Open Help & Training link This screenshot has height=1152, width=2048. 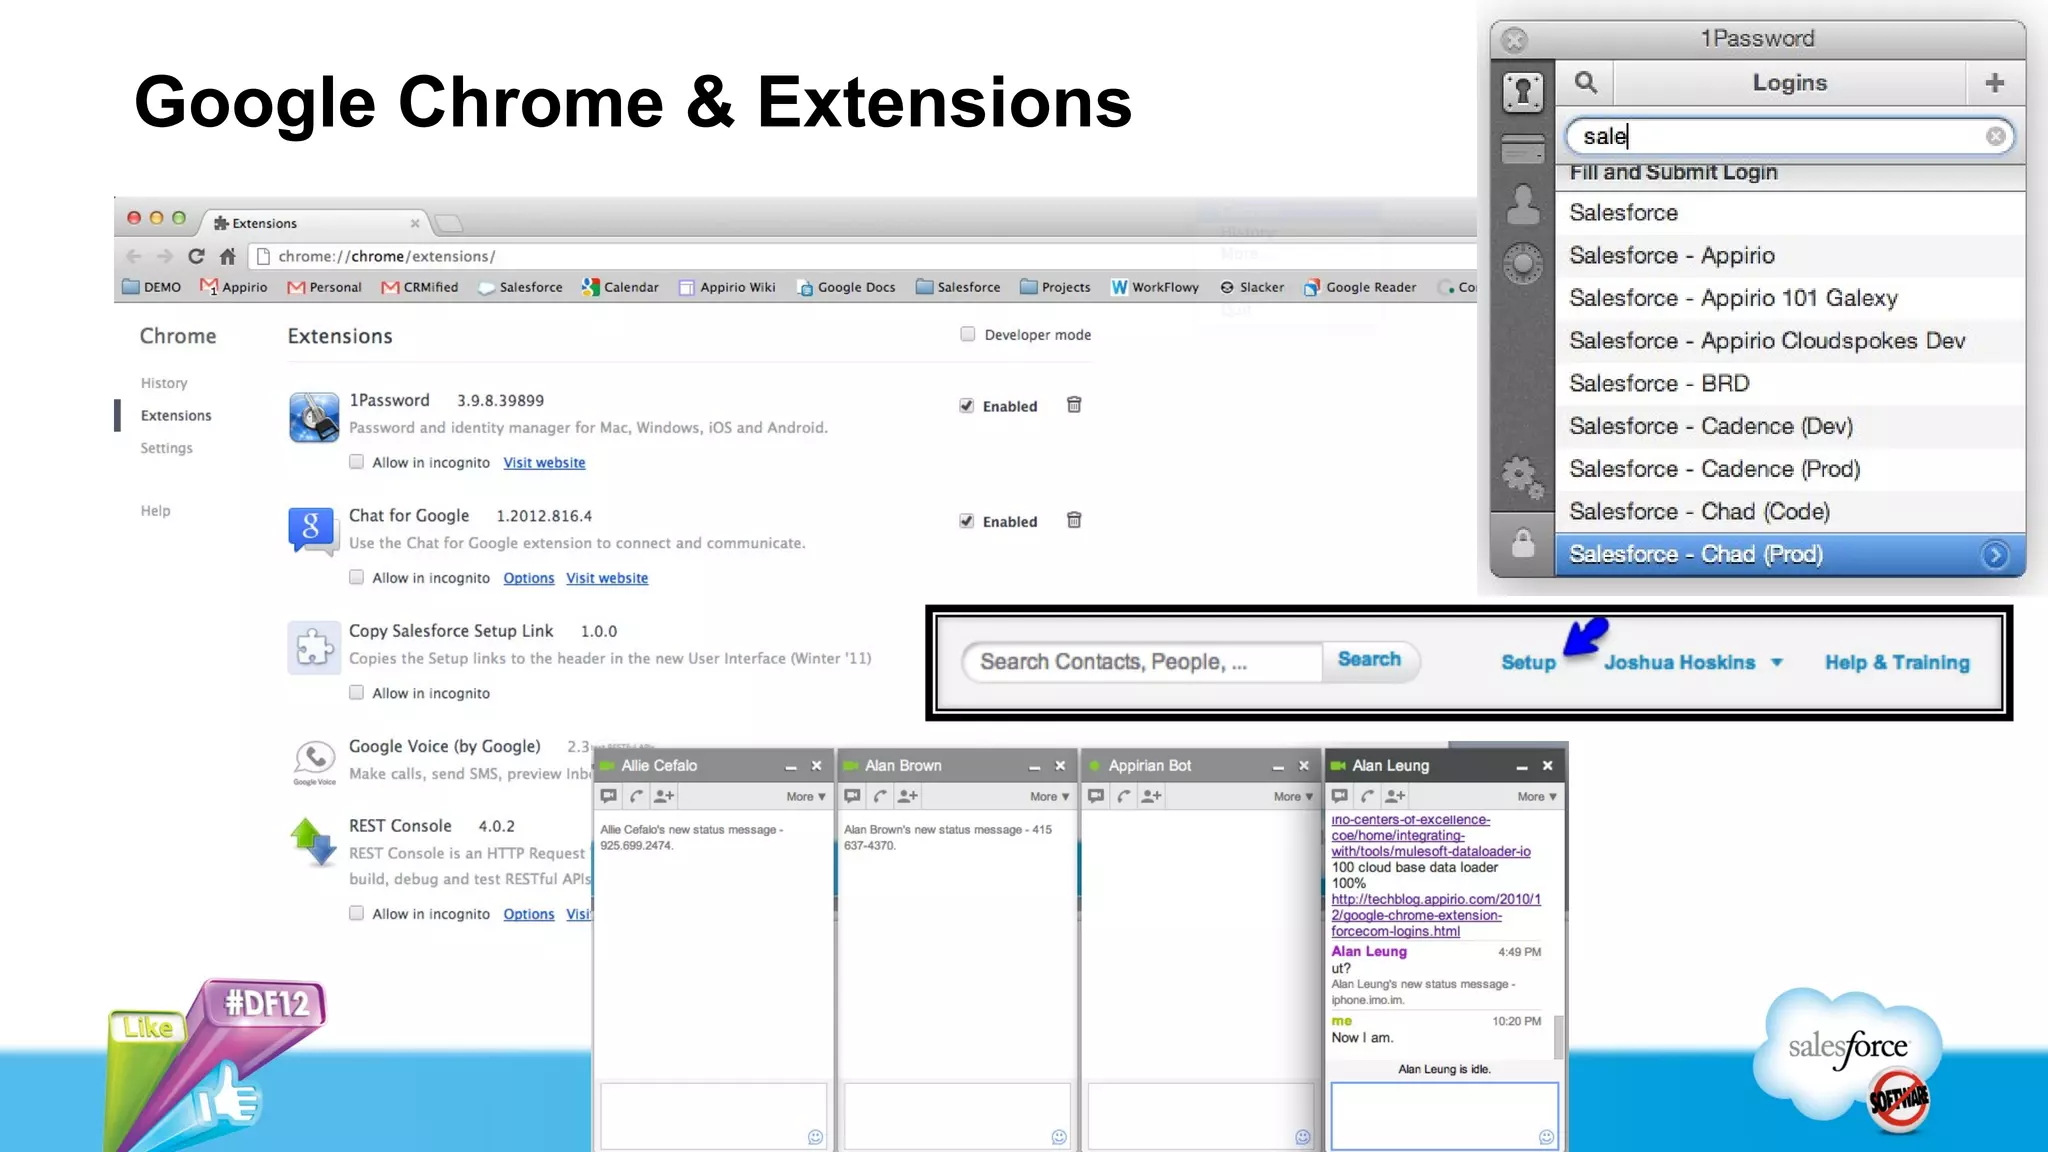point(1897,662)
